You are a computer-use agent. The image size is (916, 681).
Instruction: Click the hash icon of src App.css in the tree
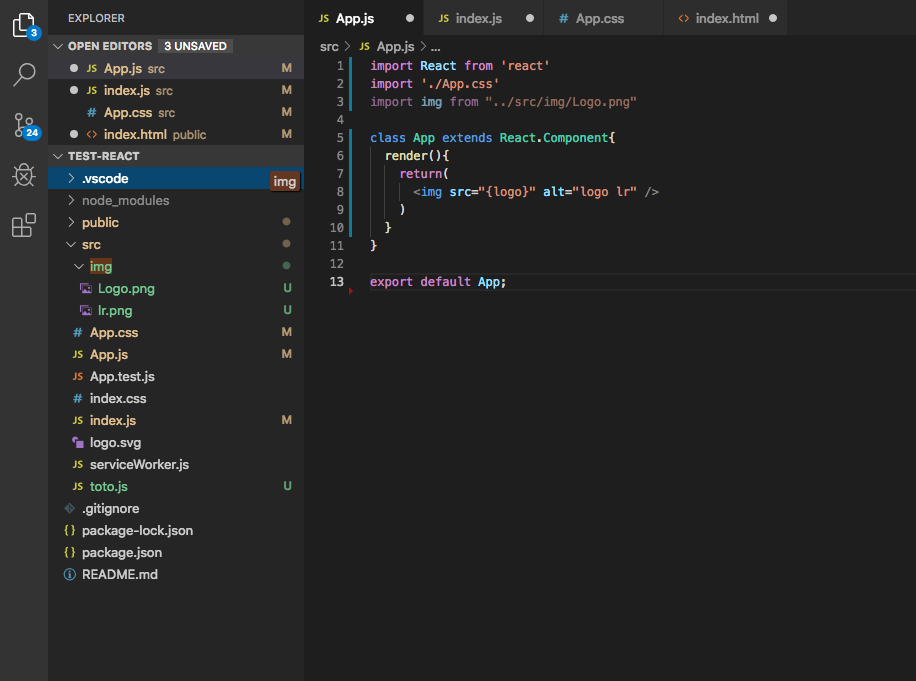[x=78, y=332]
